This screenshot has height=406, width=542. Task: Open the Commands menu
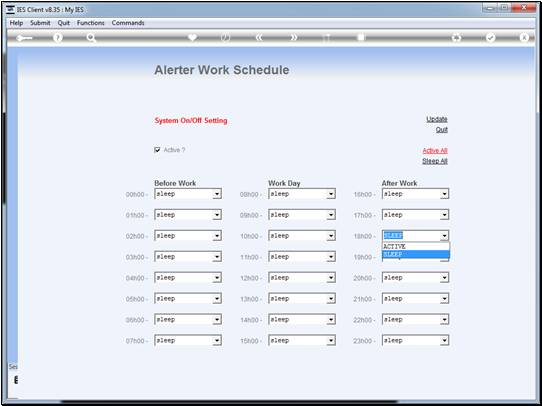click(x=128, y=23)
